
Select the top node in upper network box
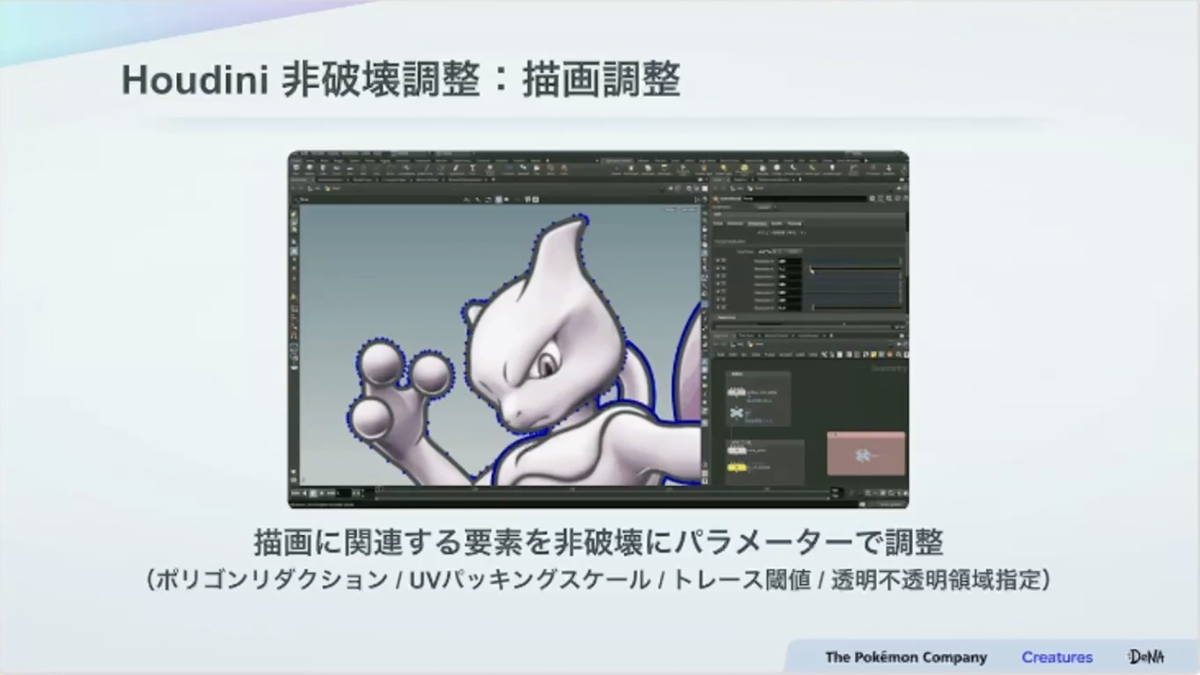point(737,391)
